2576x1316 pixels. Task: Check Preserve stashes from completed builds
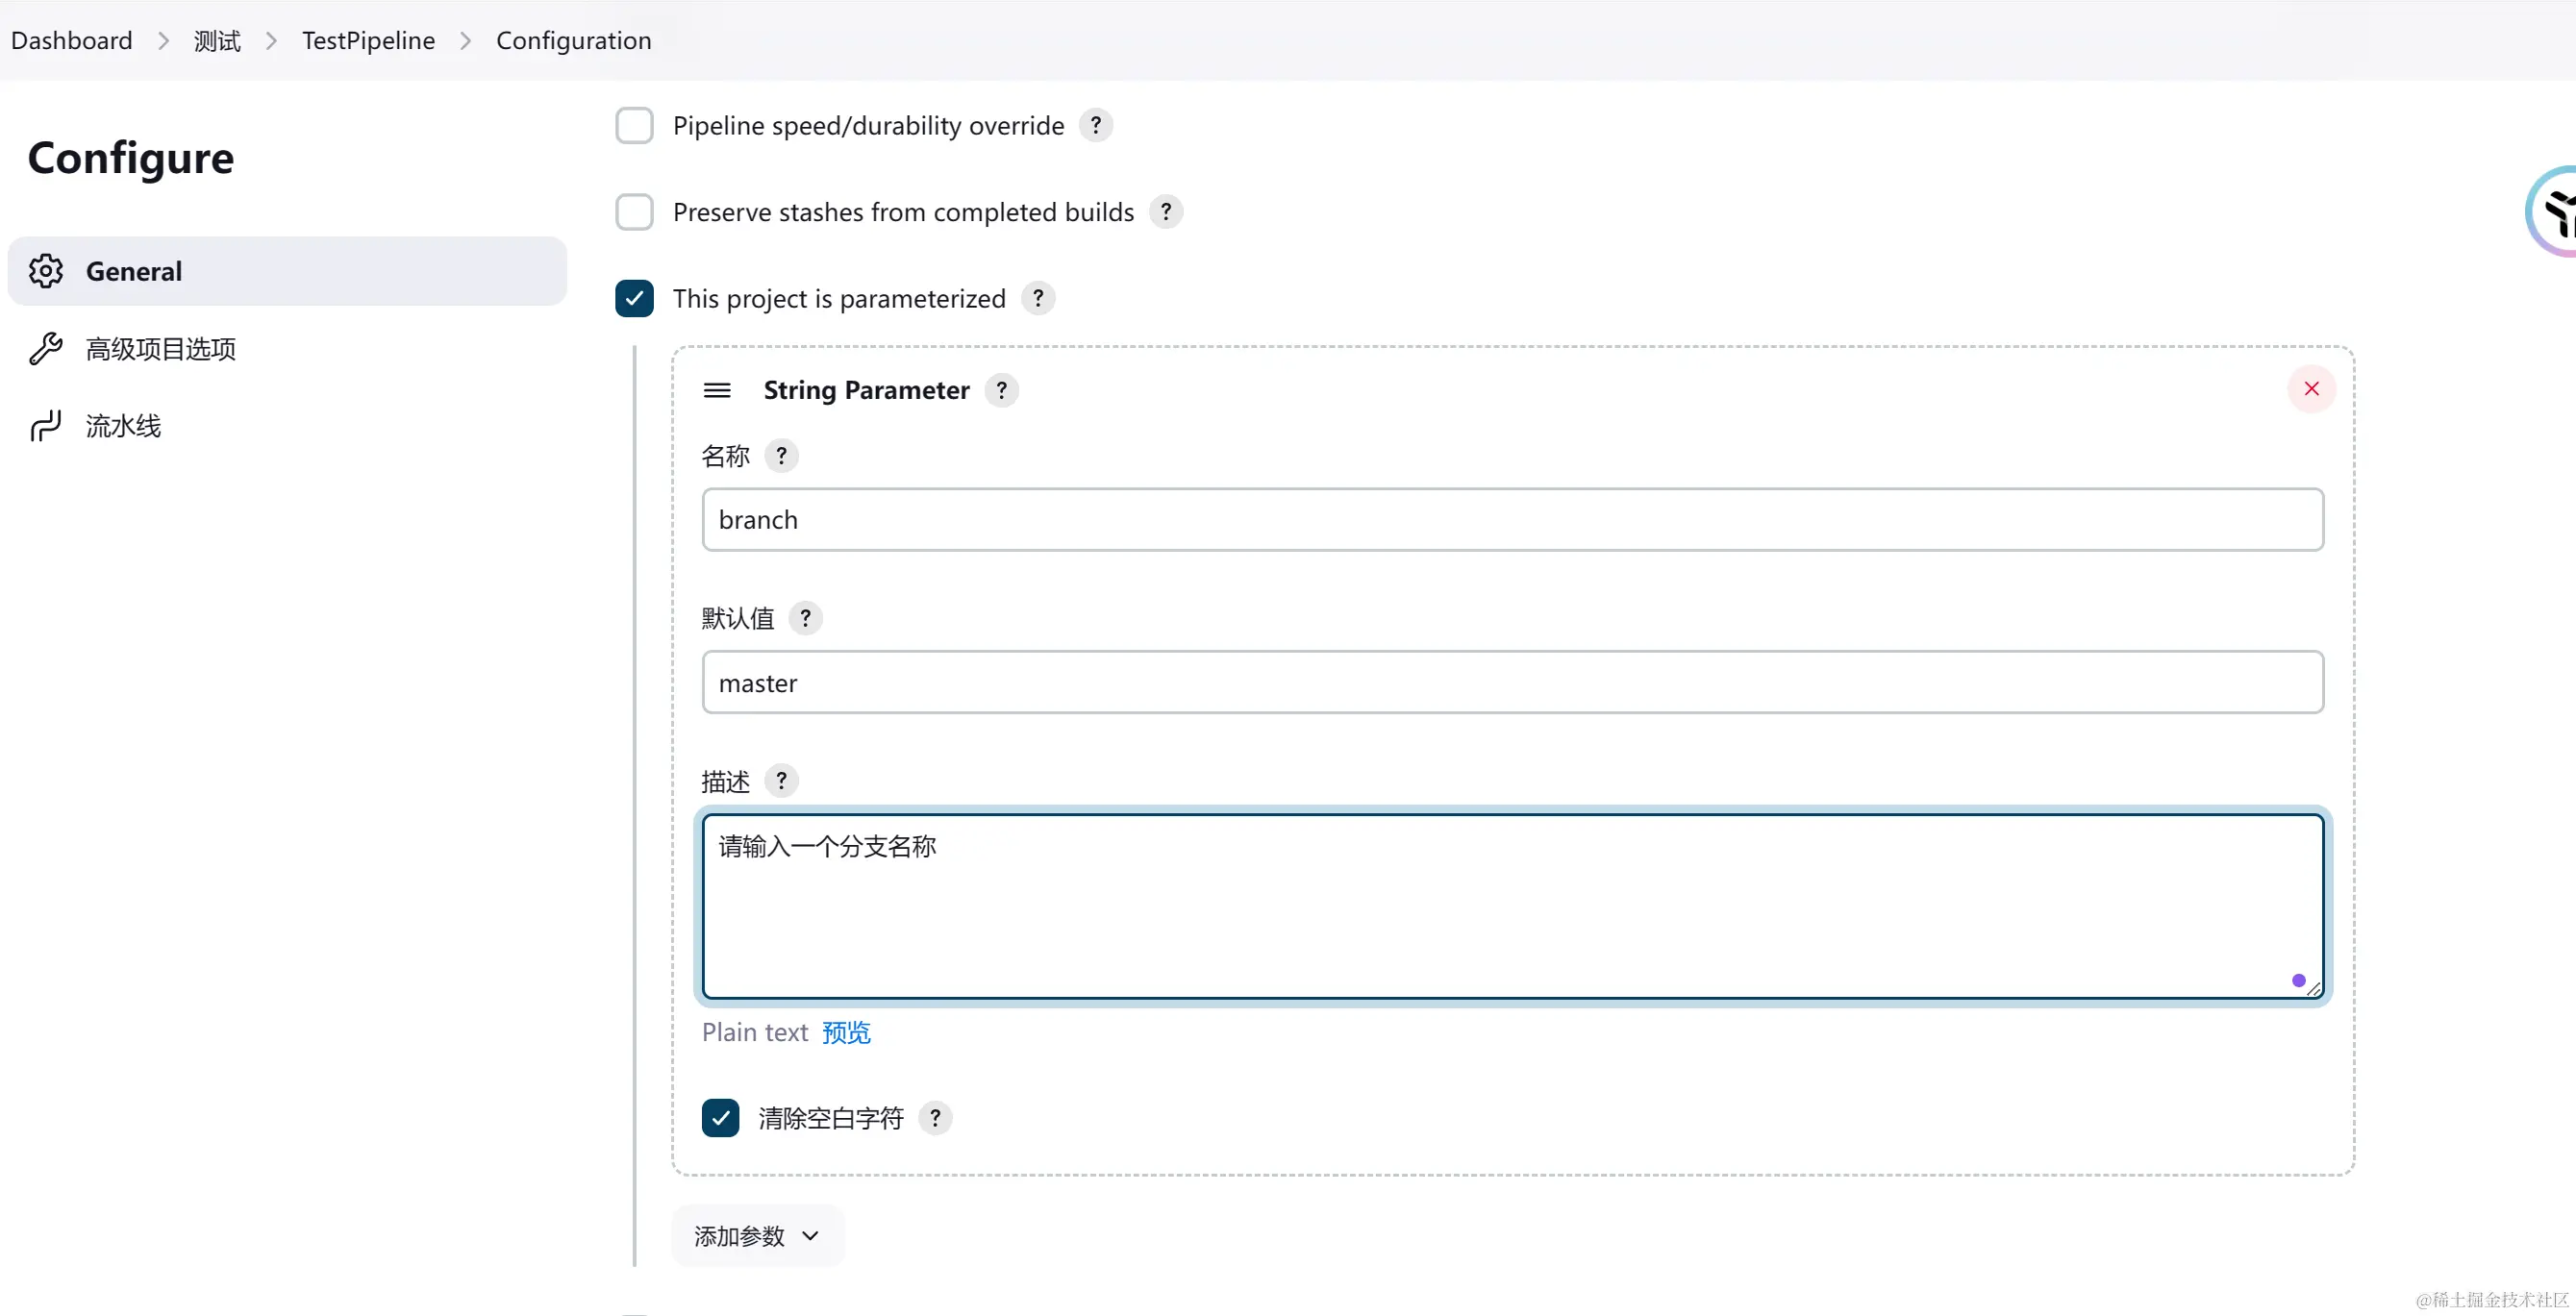tap(634, 212)
